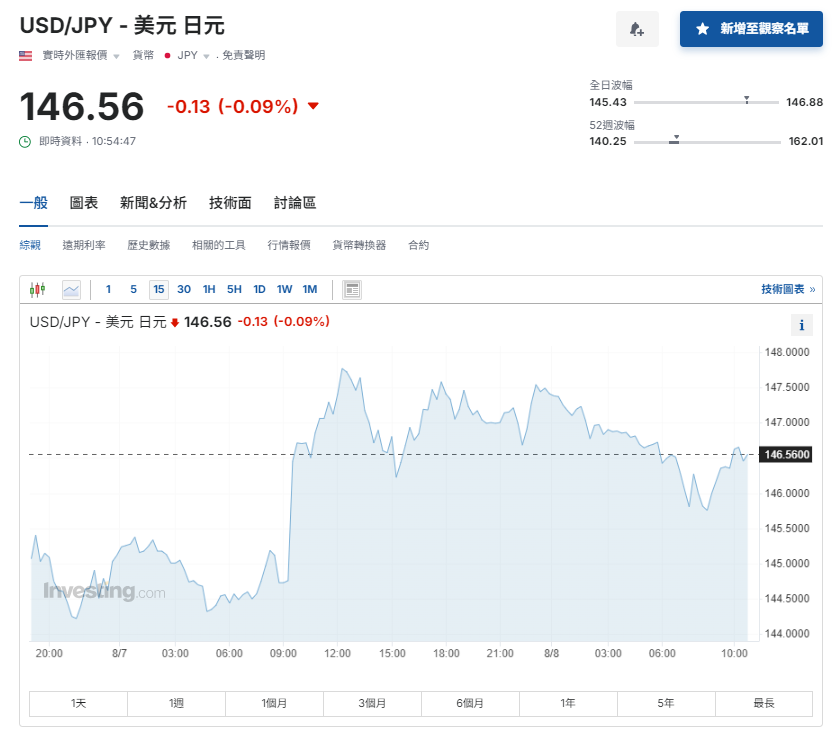The height and width of the screenshot is (752, 838).
Task: Open the 免責聲明 link
Action: tap(244, 56)
